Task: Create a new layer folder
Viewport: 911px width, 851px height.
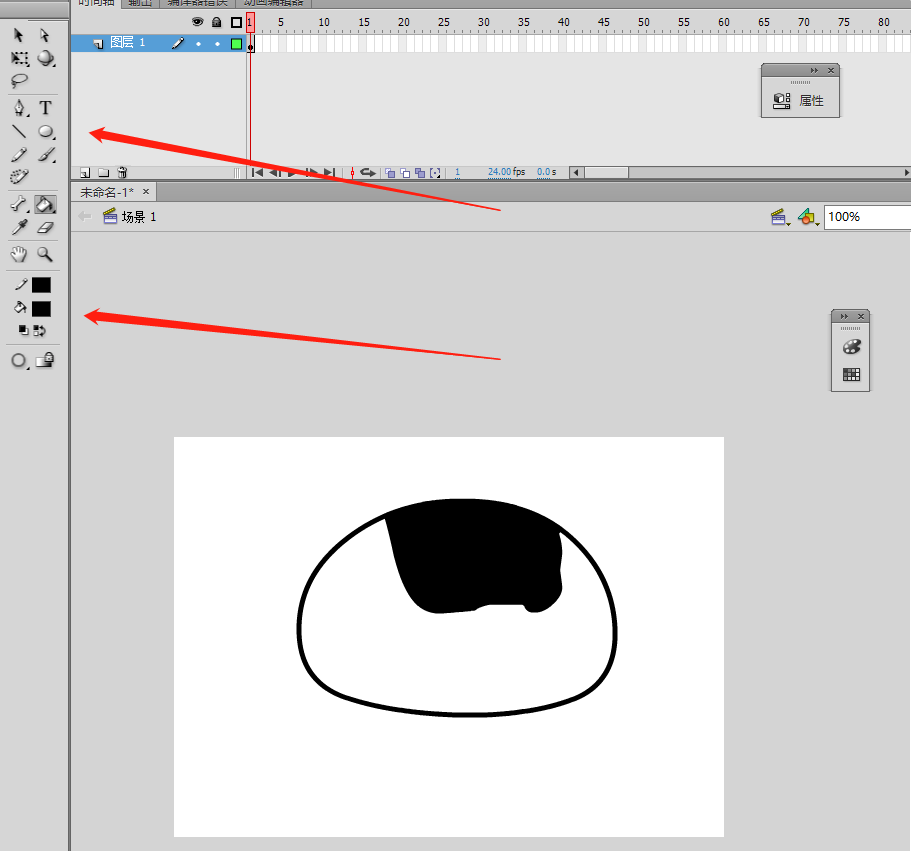Action: (x=103, y=173)
